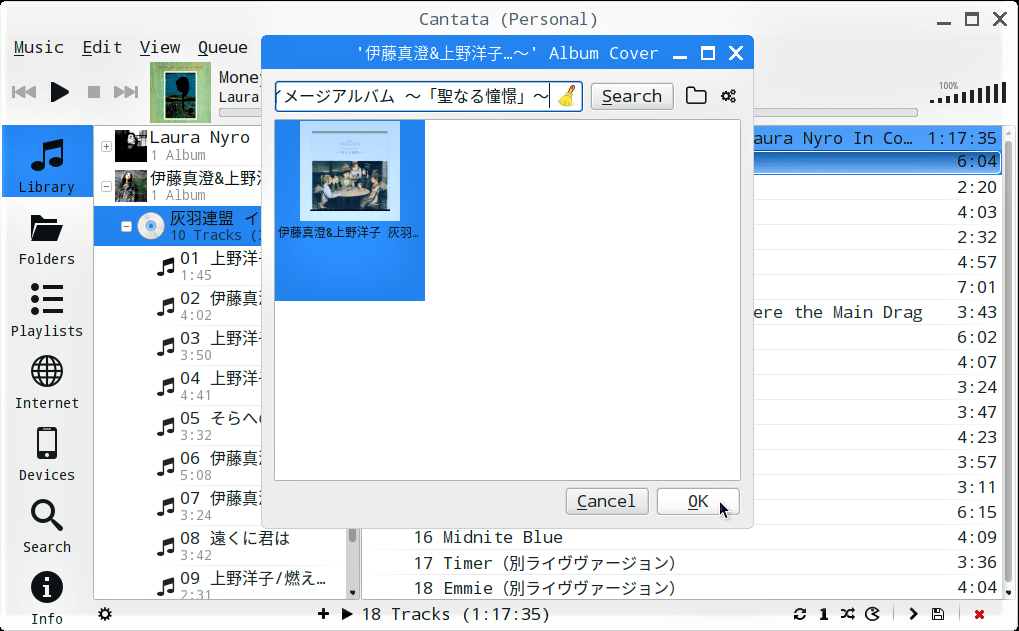The width and height of the screenshot is (1019, 631).
Task: Add selection to the play queue with plus icon
Action: (x=323, y=614)
